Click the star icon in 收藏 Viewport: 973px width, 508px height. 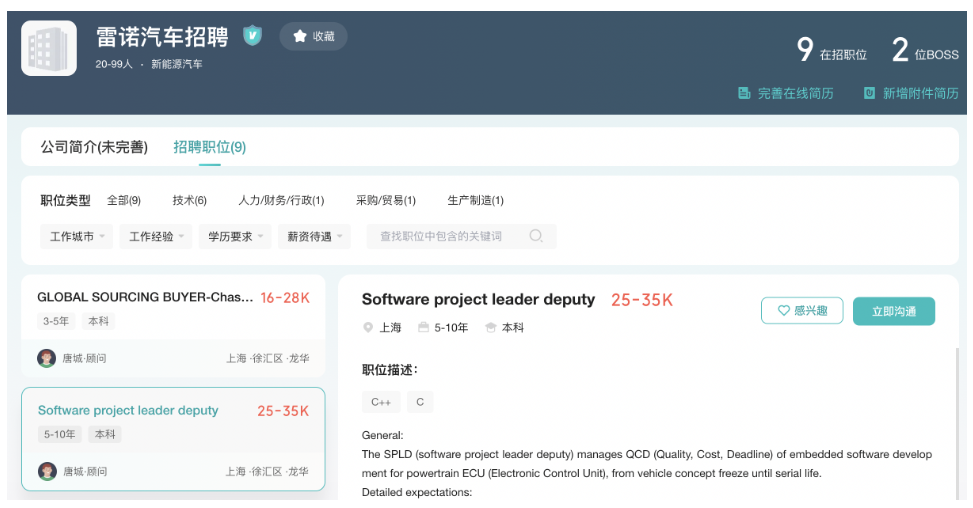(300, 36)
